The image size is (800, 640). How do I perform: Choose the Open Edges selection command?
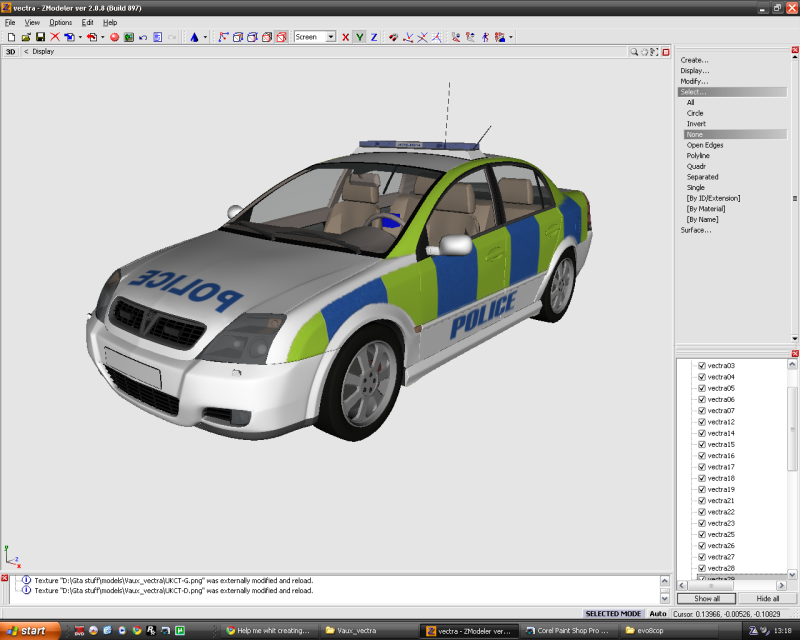pos(705,145)
